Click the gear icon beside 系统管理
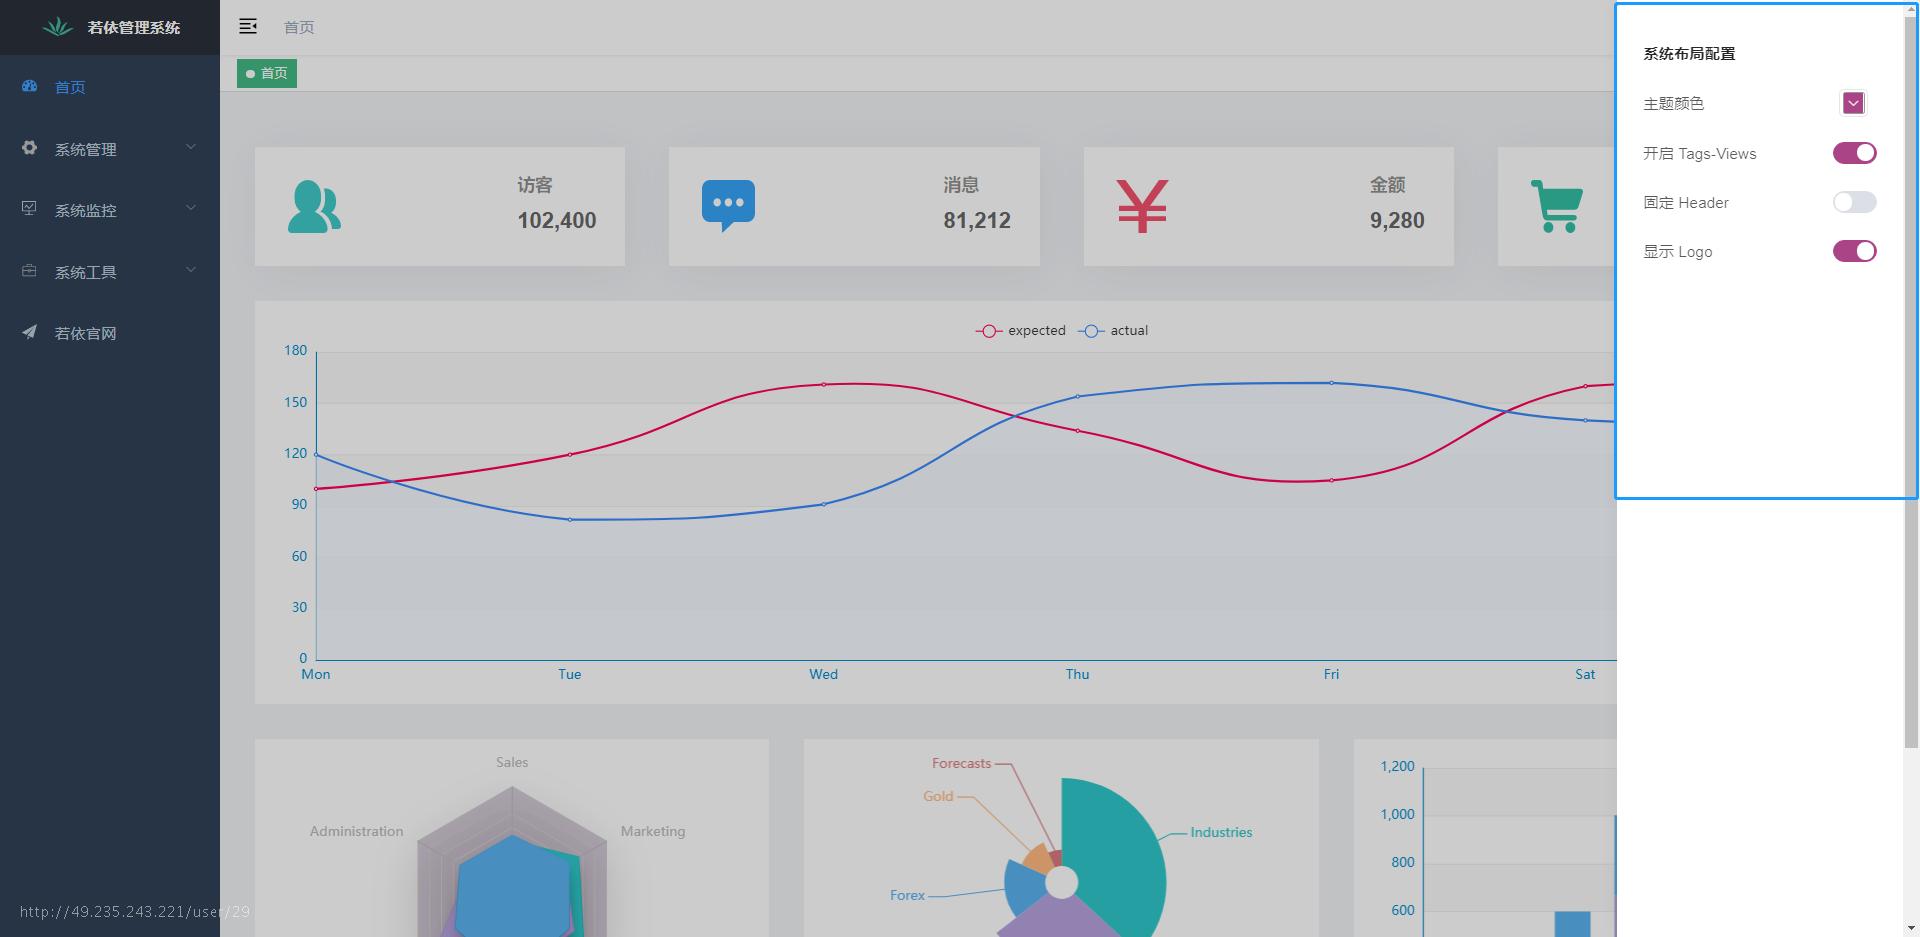This screenshot has height=937, width=1920. (29, 148)
